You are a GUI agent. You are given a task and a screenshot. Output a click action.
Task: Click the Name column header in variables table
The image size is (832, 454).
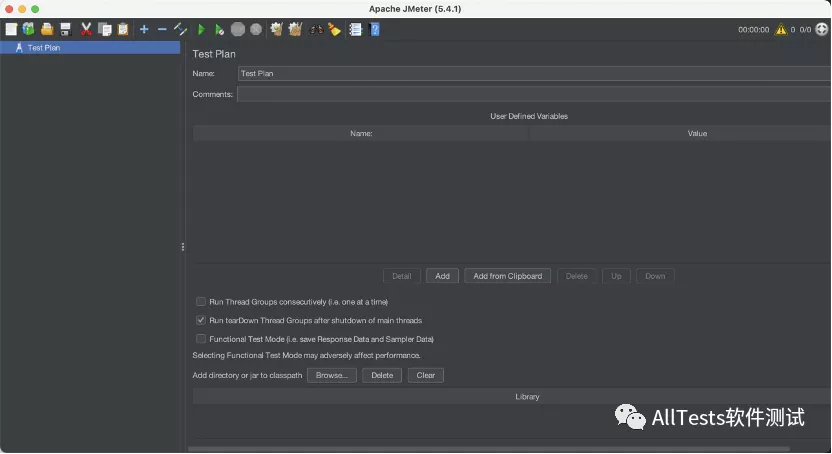tap(361, 133)
